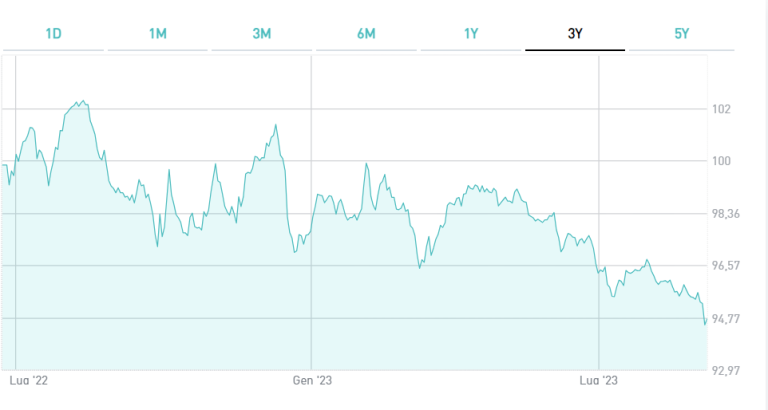Switch to the 5Y range tab

pos(681,33)
